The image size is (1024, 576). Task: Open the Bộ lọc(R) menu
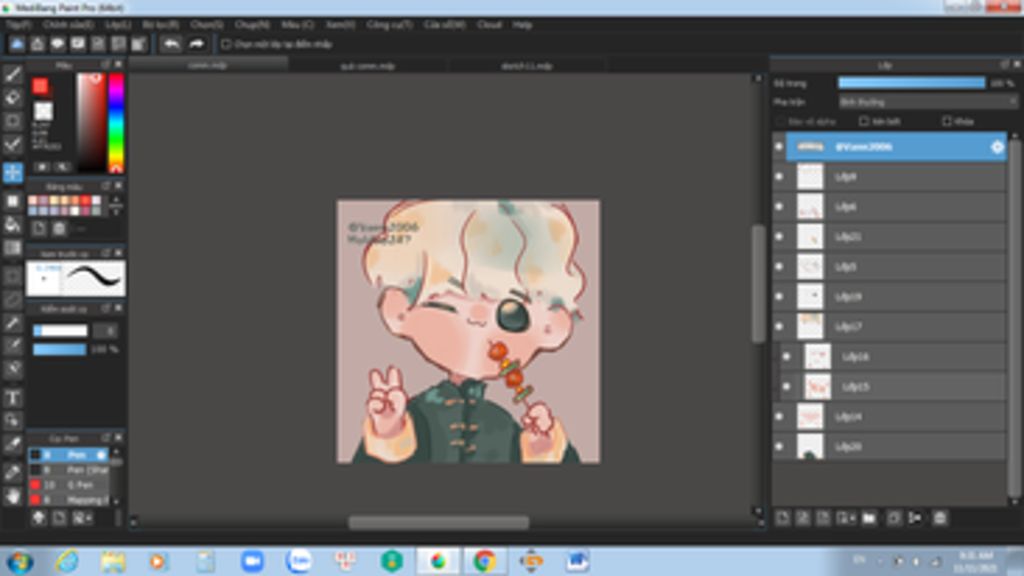point(161,25)
